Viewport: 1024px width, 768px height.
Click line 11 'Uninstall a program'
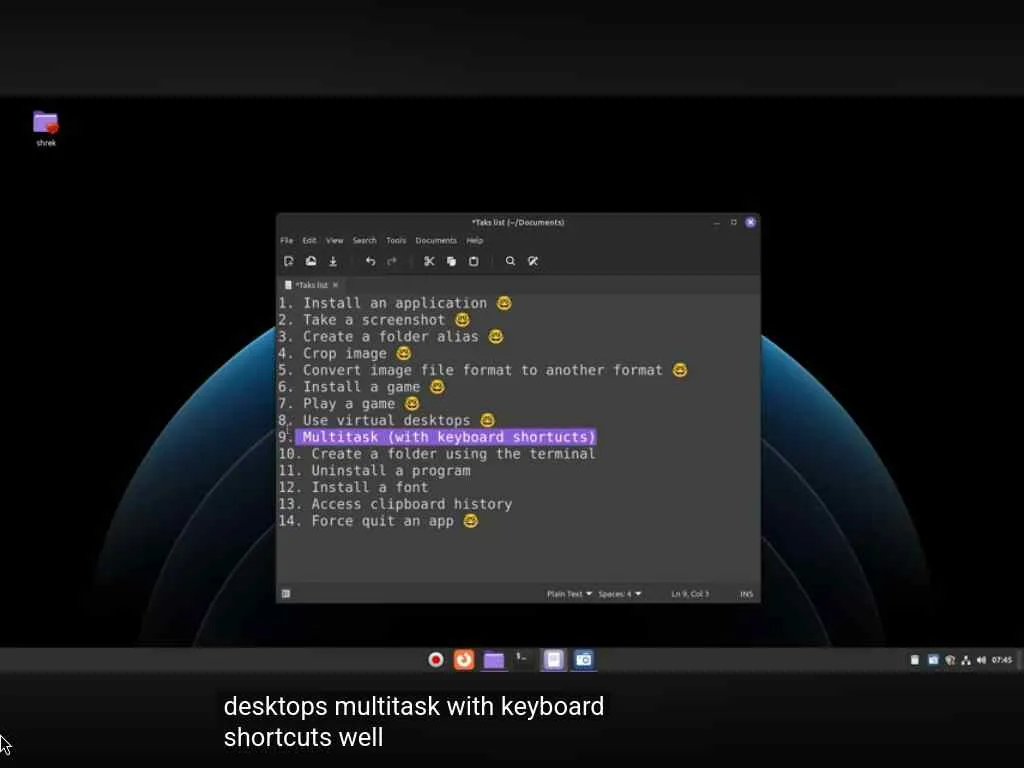point(374,471)
